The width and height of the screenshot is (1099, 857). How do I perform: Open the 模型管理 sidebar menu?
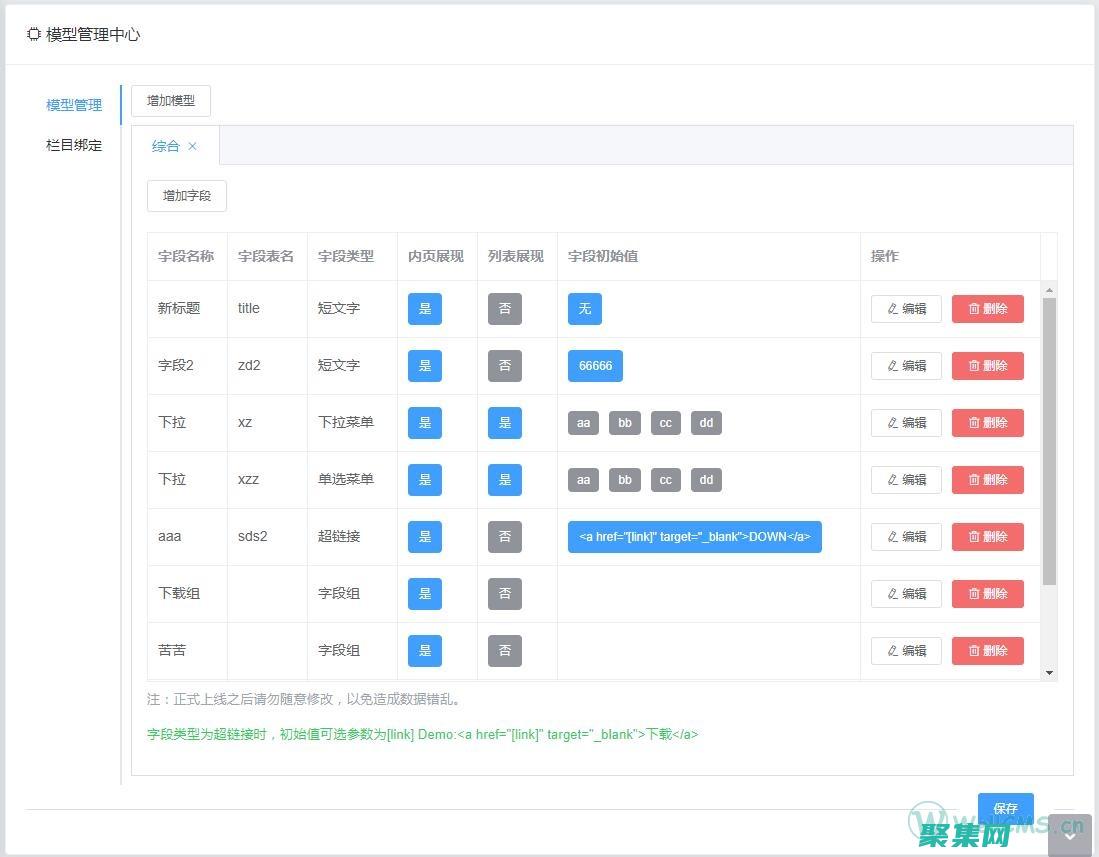click(x=74, y=105)
